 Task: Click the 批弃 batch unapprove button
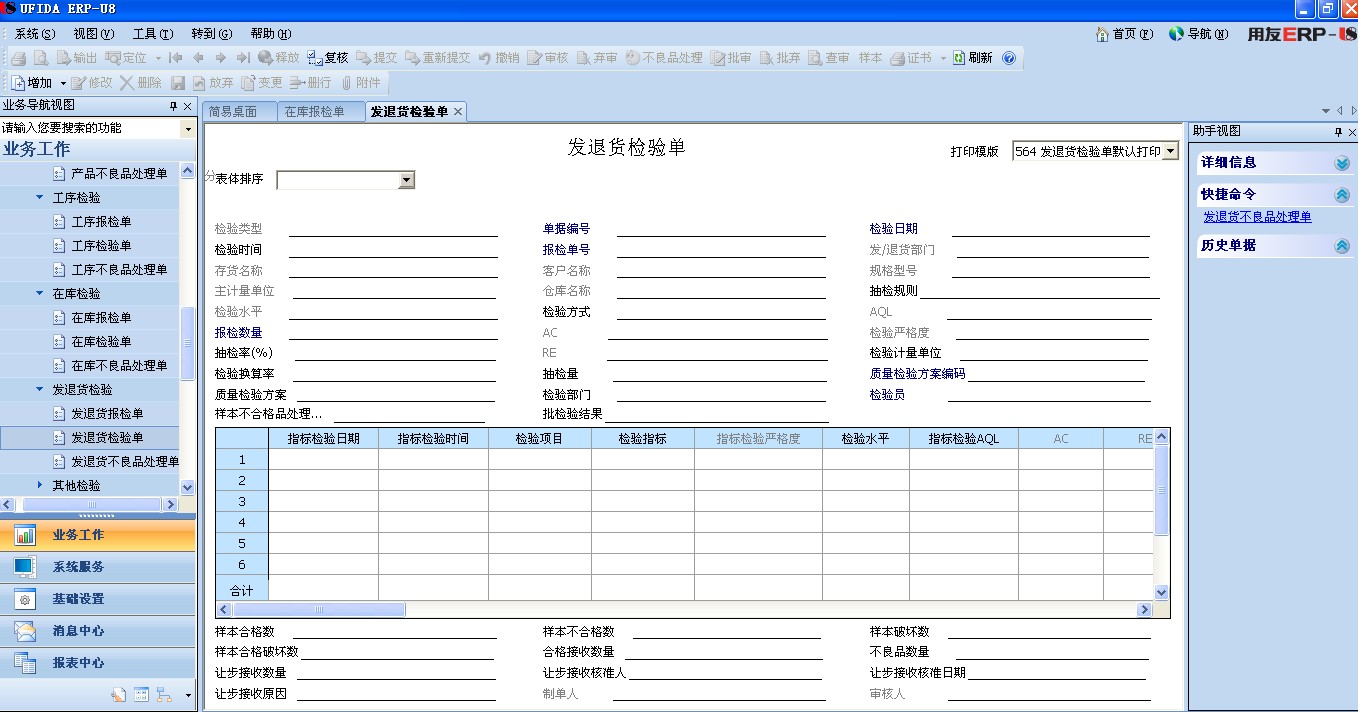pos(780,58)
